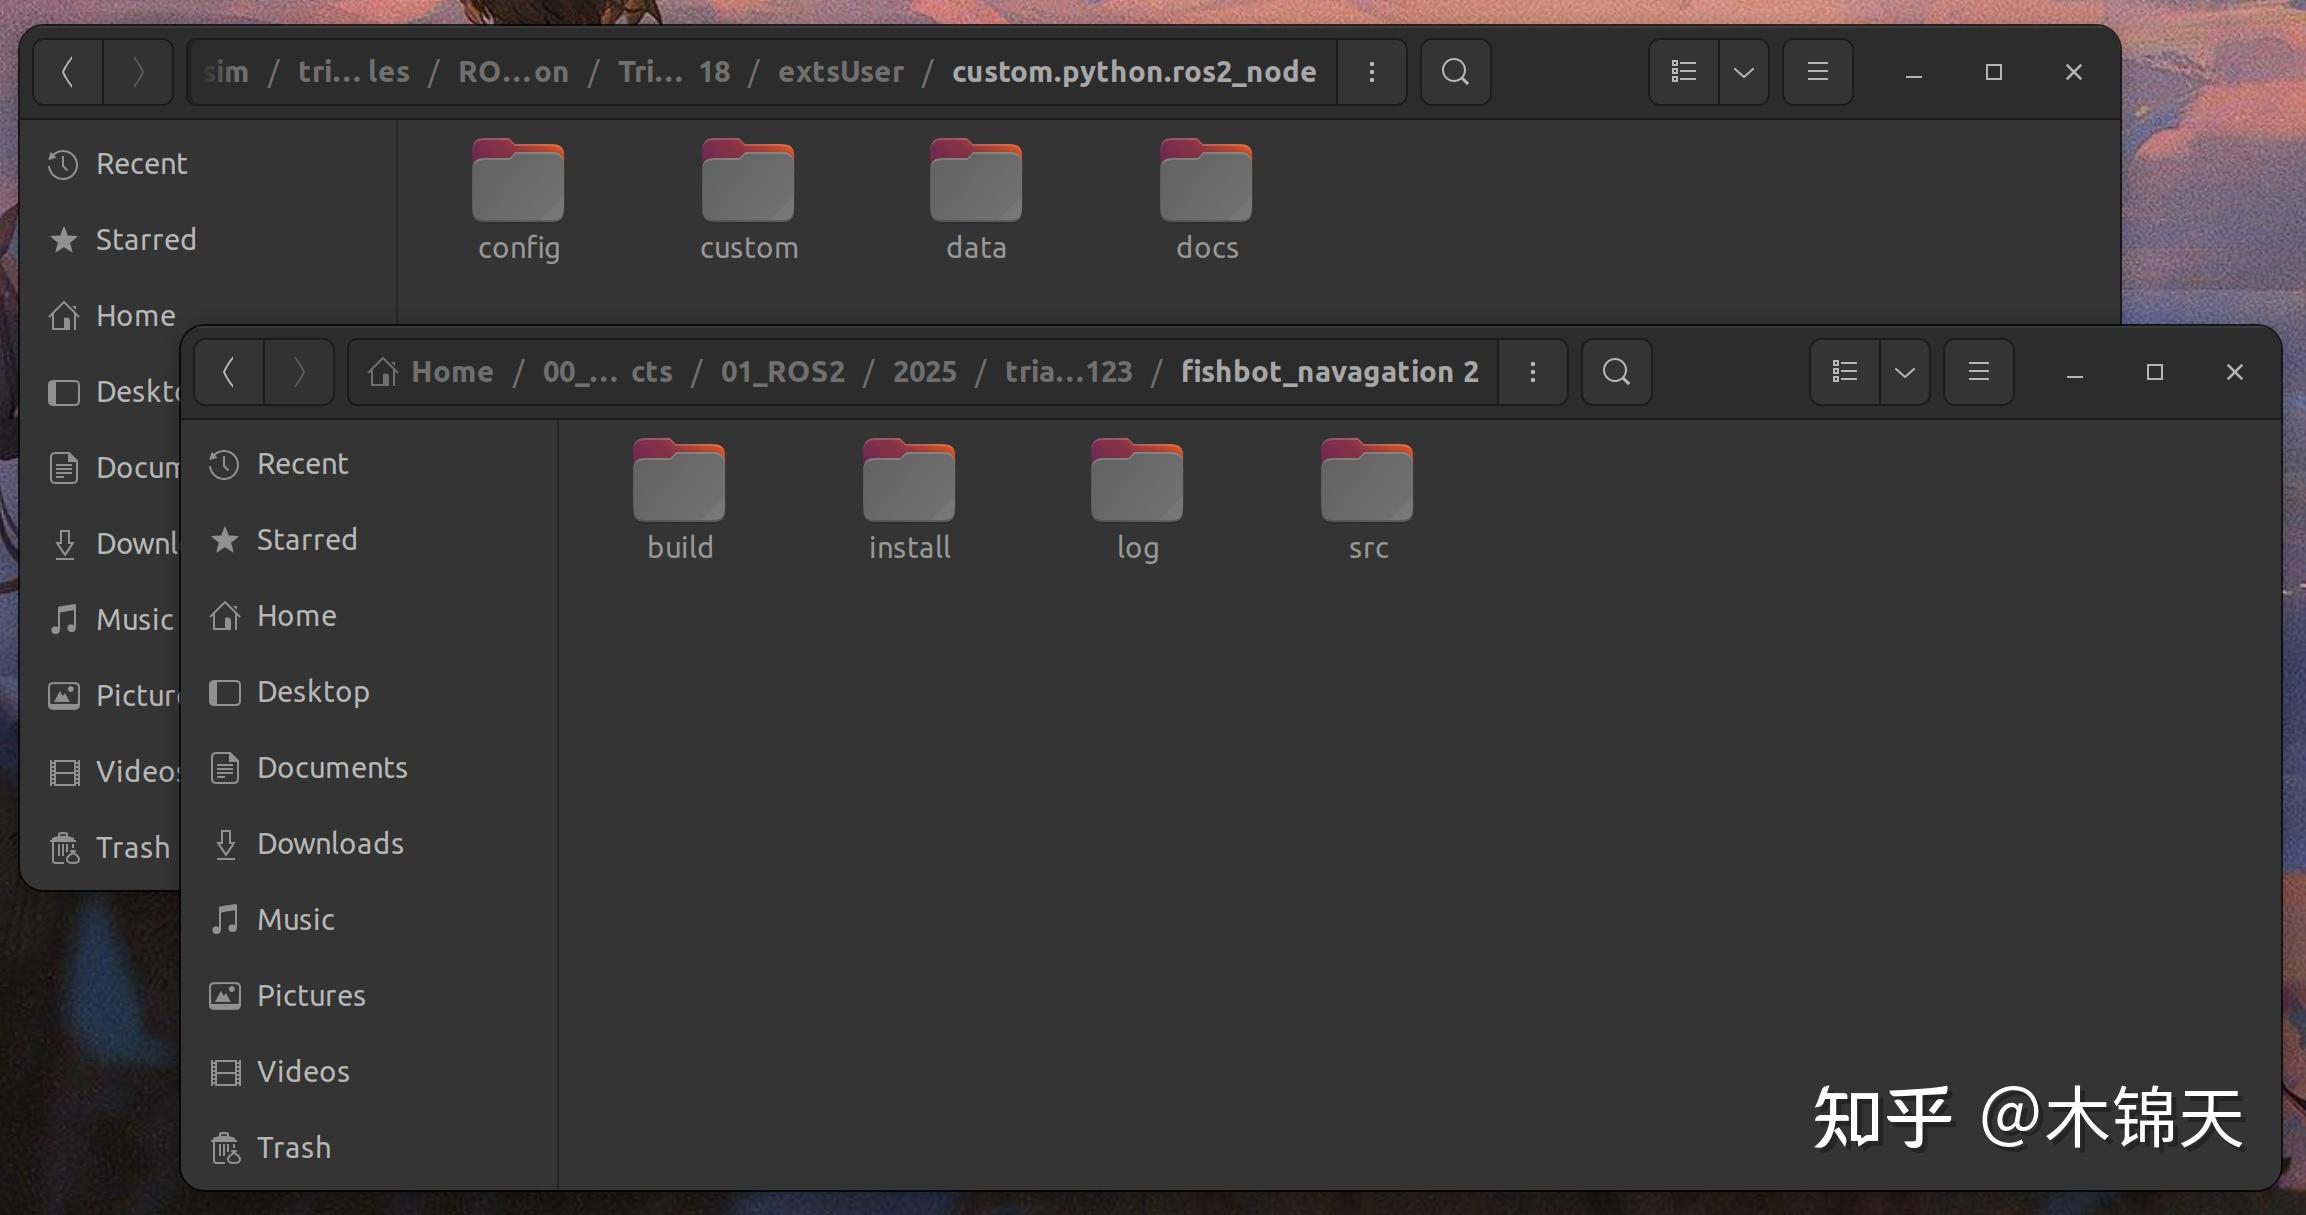The height and width of the screenshot is (1215, 2306).
Task: Open hamburger menu in front Files window
Action: [1978, 372]
